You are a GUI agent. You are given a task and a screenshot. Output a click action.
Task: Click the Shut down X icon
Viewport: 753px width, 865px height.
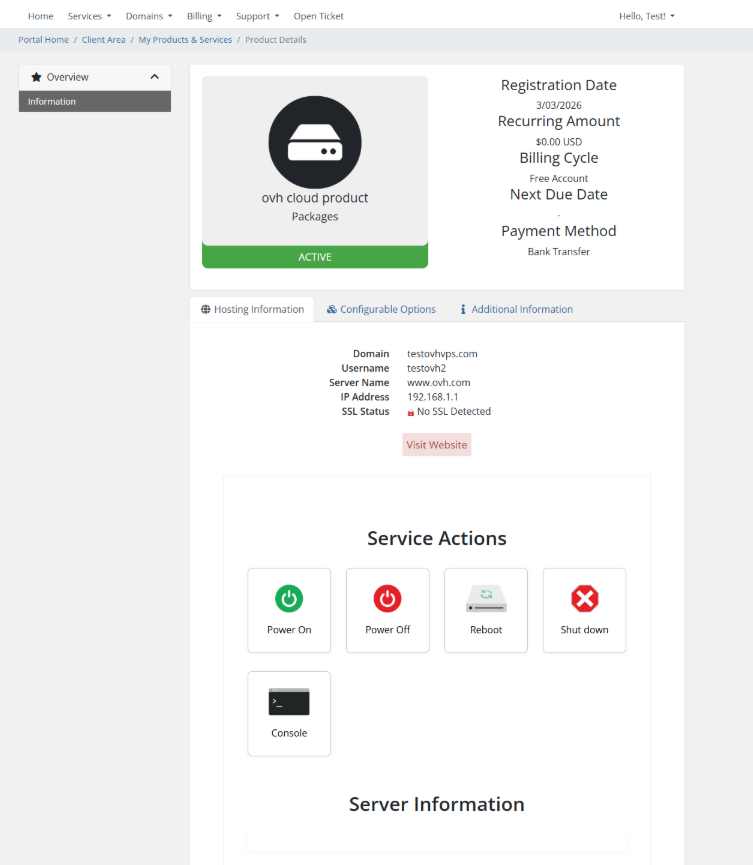pos(584,599)
